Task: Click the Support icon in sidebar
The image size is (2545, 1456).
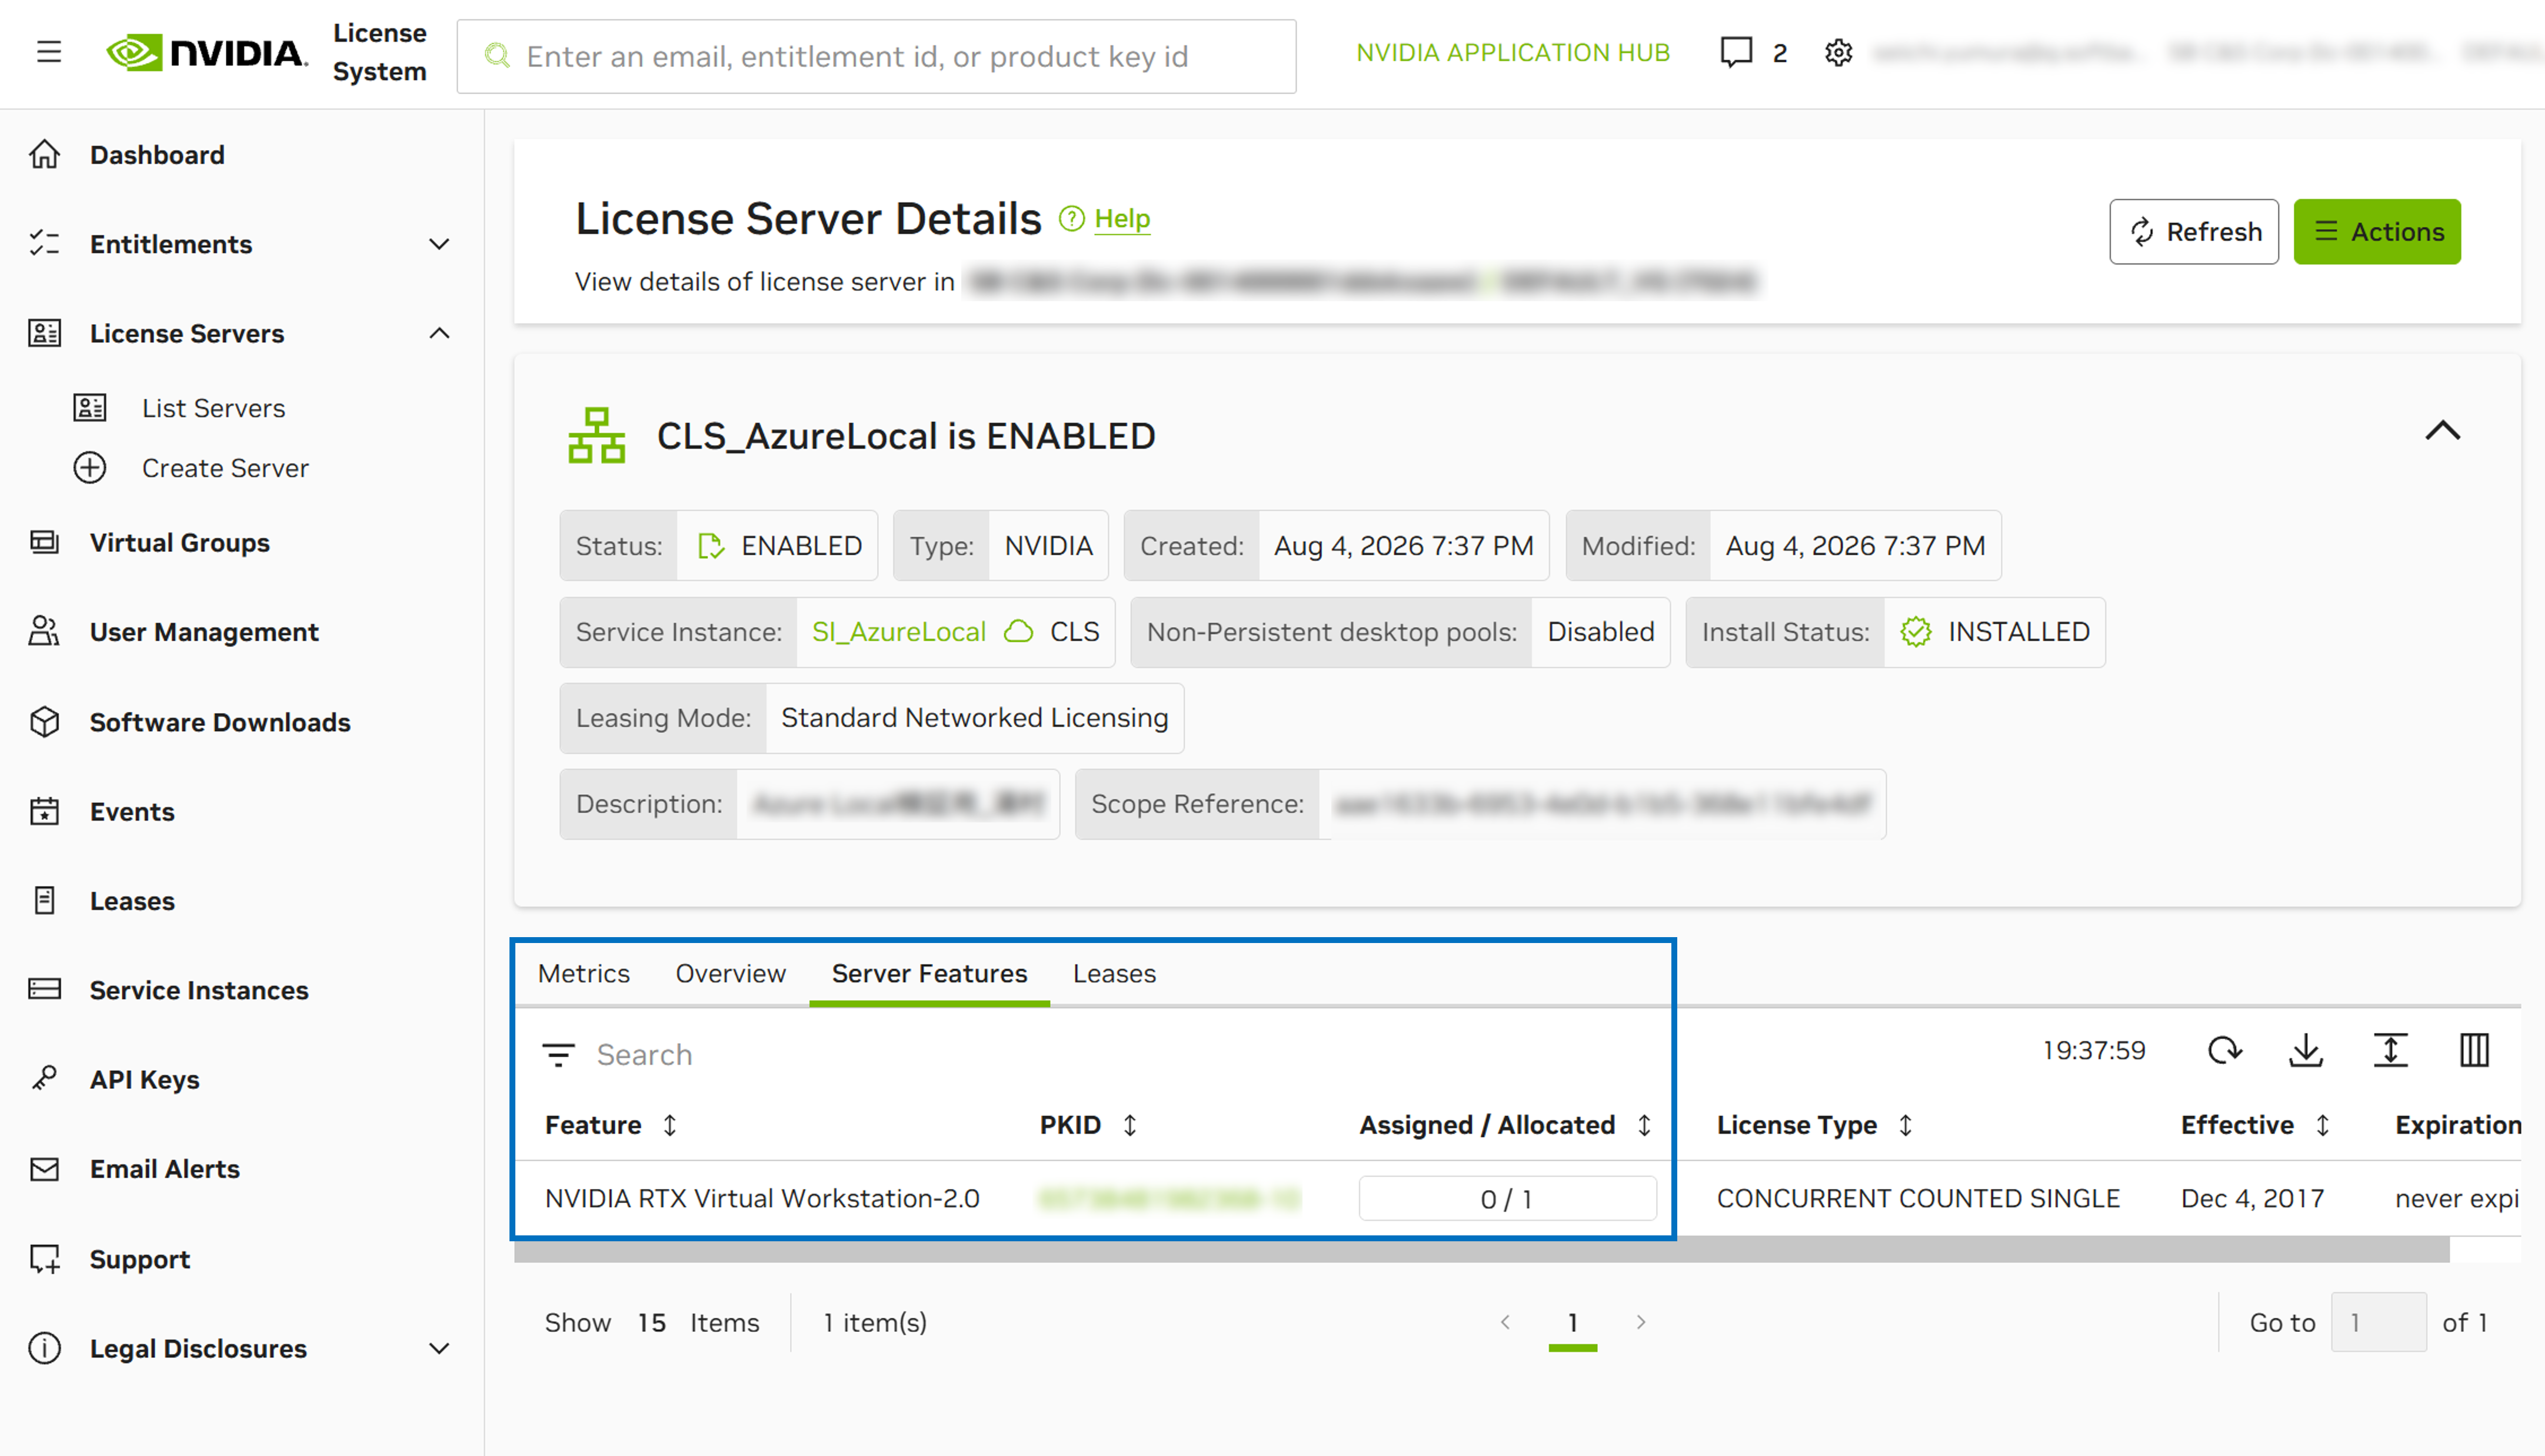Action: pos(44,1259)
